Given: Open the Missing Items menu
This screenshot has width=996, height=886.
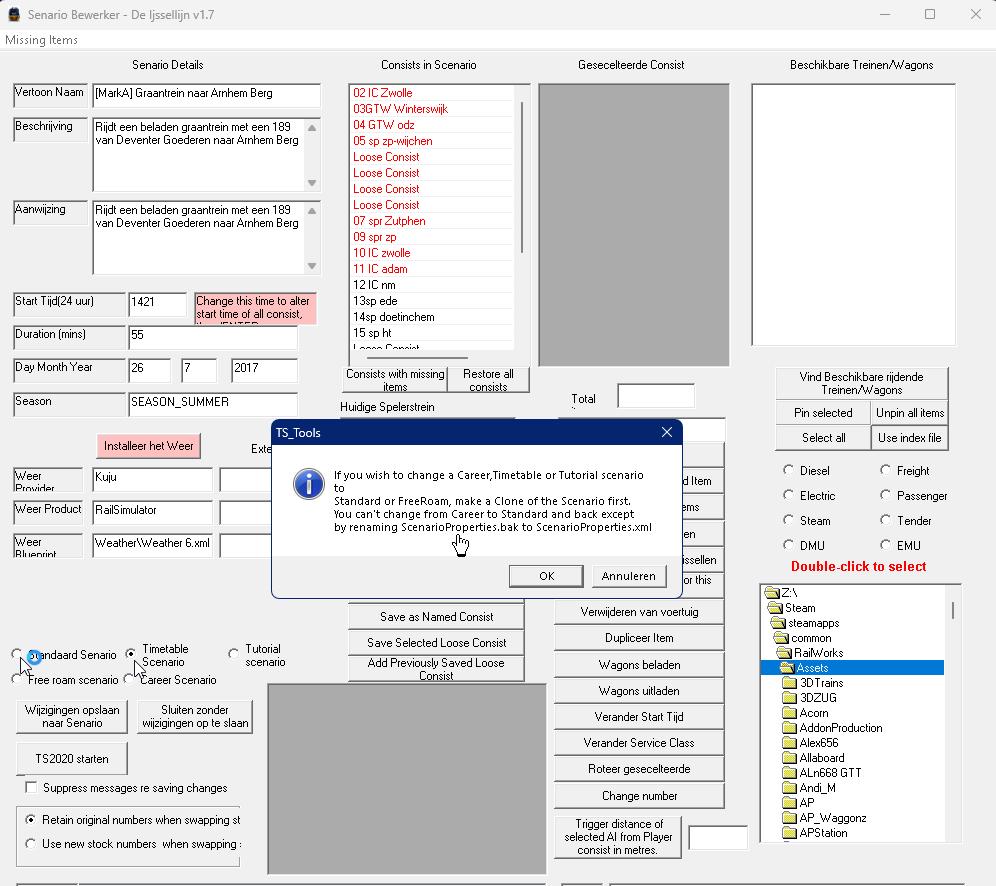Looking at the screenshot, I should click(41, 40).
